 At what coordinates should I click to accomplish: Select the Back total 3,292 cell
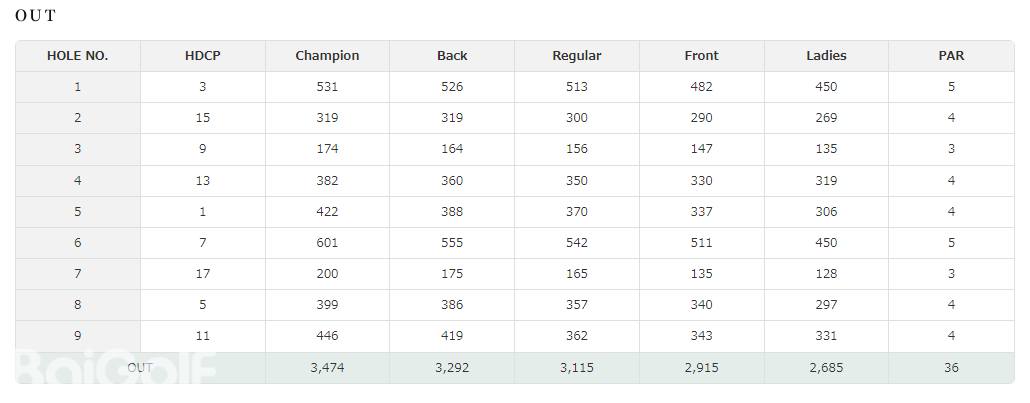452,368
